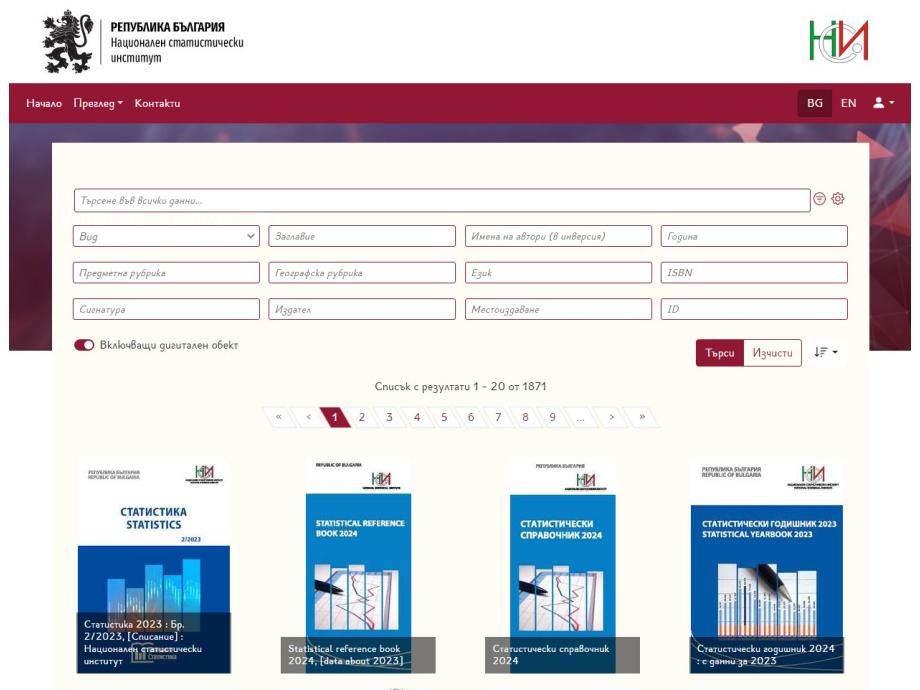Expand the 'Вид' type dropdown
Image resolution: width=920 pixels, height=690 pixels.
click(167, 237)
